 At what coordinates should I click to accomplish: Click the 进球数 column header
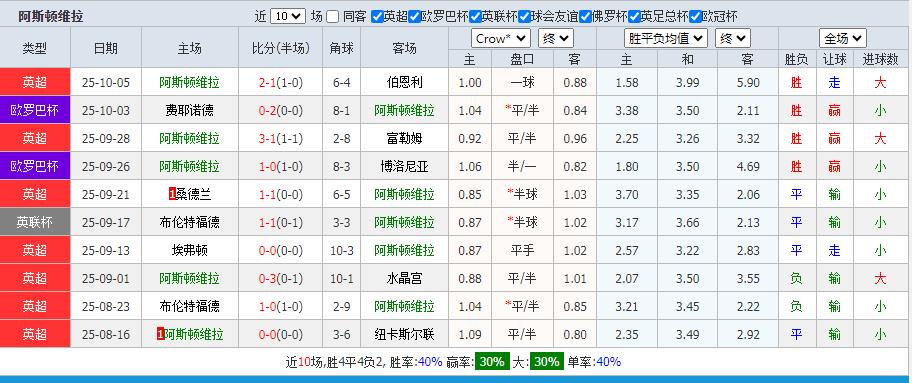tap(880, 59)
